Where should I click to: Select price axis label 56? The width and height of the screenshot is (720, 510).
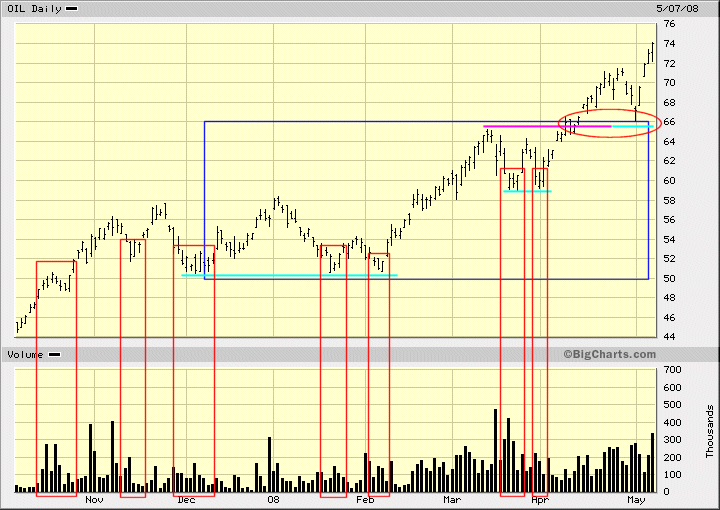tap(669, 219)
